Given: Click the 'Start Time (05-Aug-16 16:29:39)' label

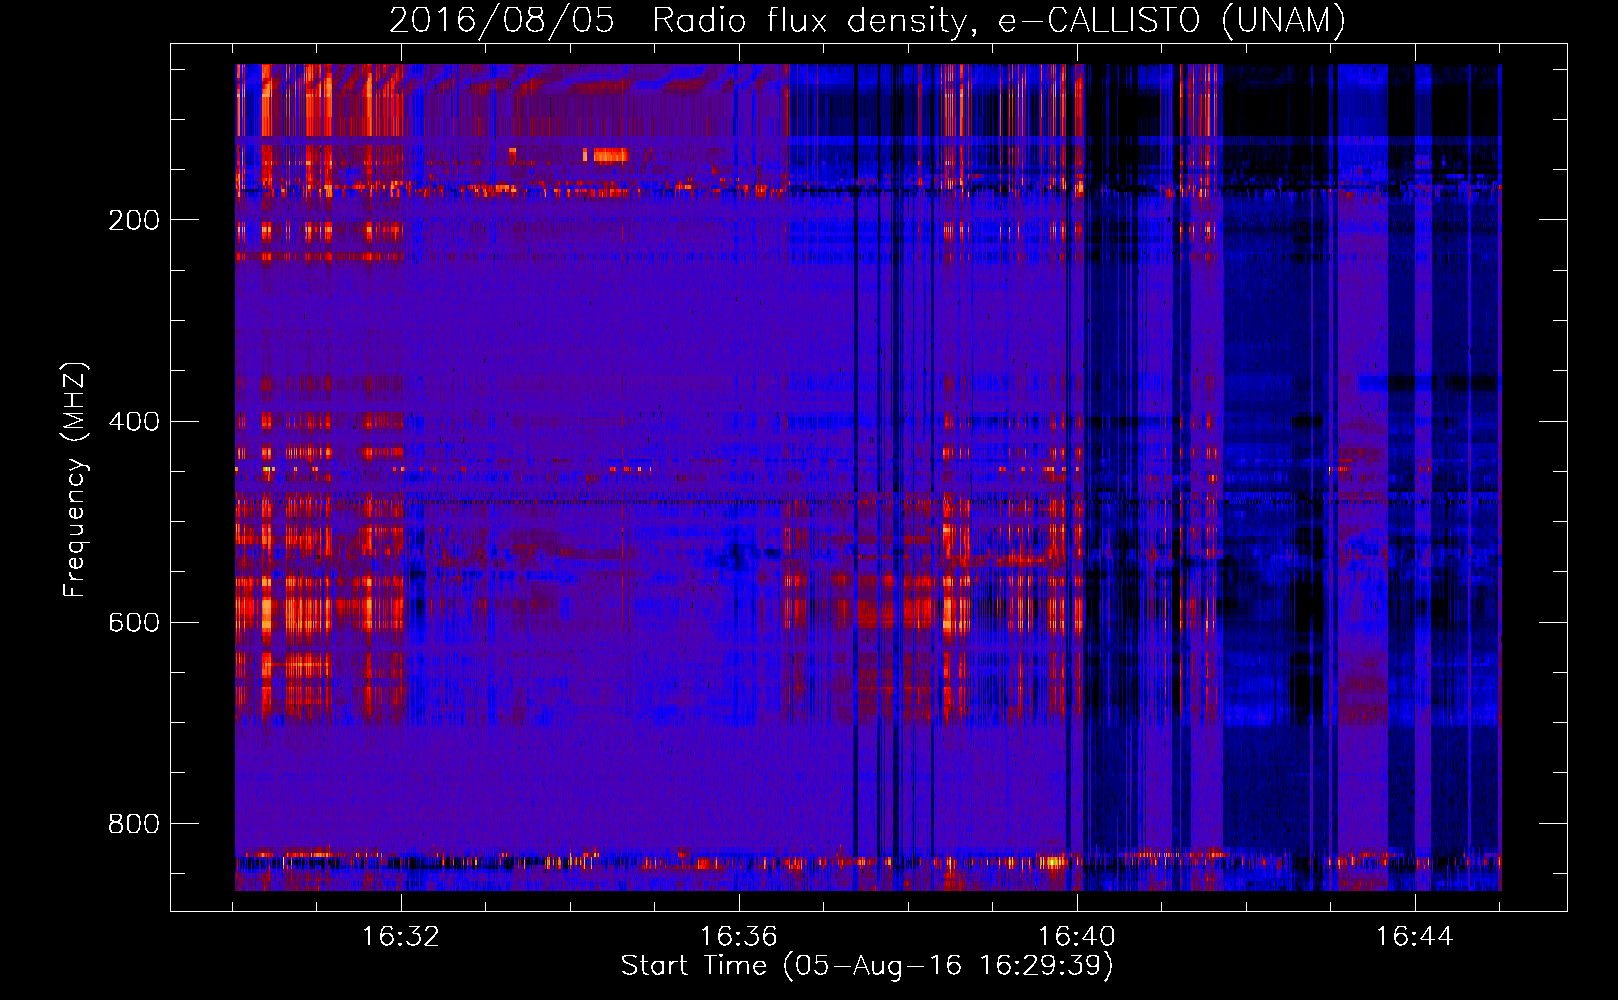Looking at the screenshot, I should tap(867, 966).
